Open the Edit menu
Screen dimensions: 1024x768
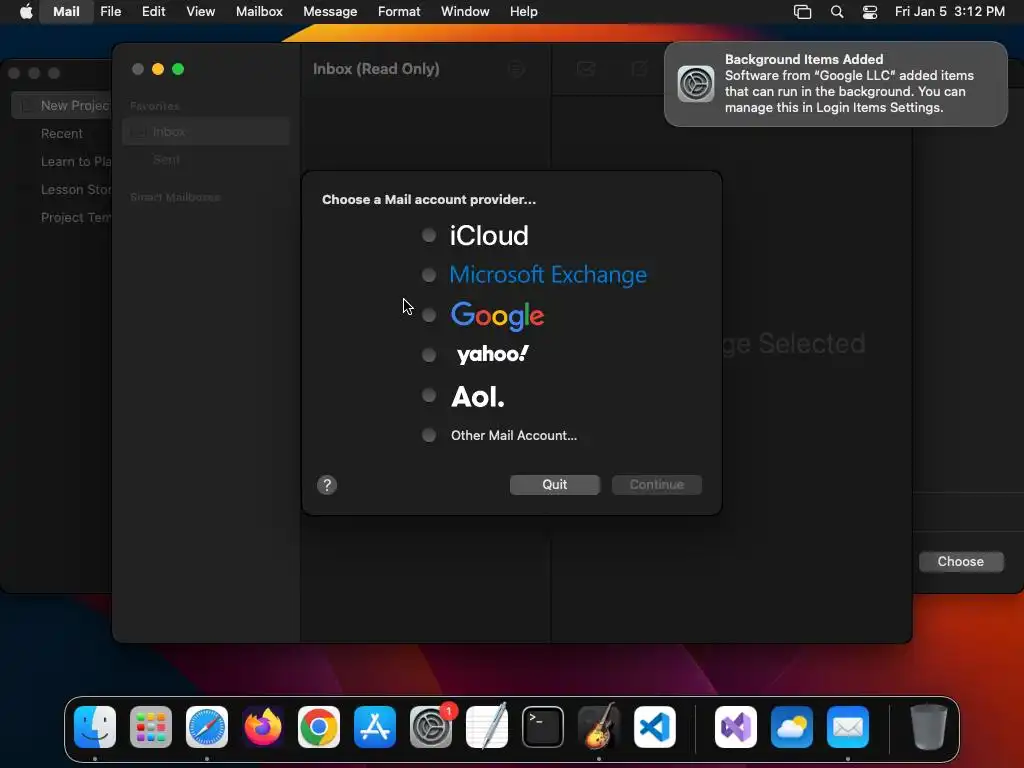[153, 12]
